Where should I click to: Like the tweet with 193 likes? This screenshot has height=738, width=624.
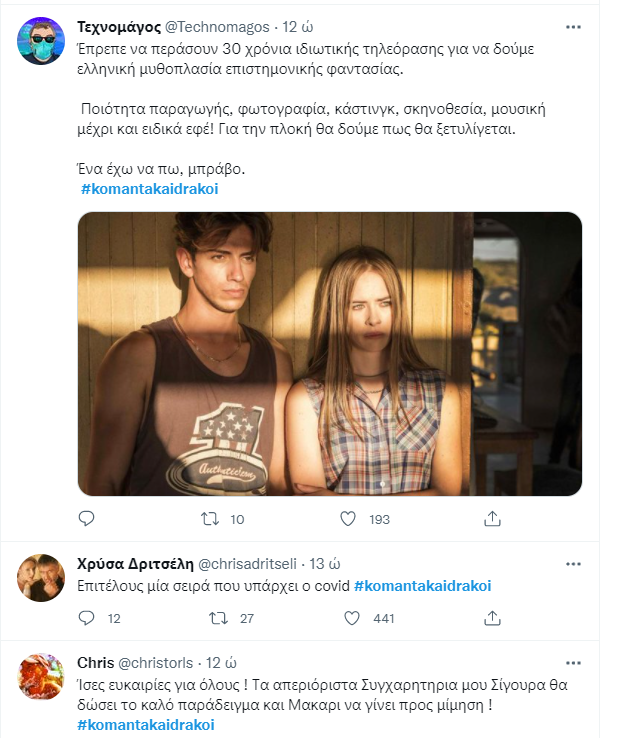tap(348, 519)
